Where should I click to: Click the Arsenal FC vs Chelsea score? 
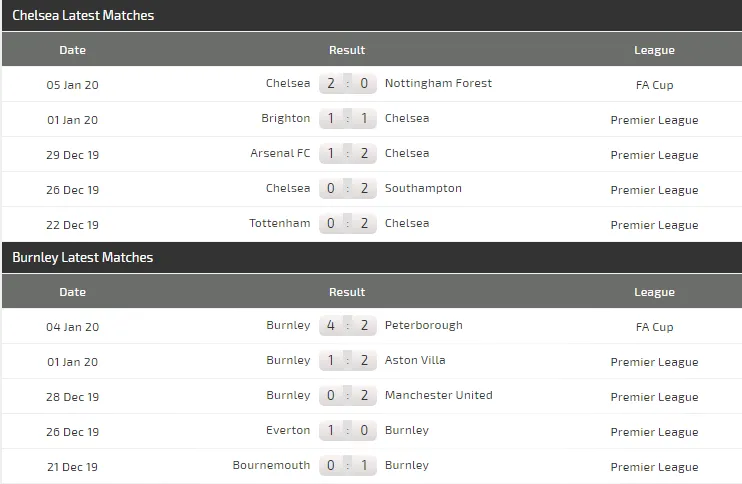pyautogui.click(x=347, y=153)
